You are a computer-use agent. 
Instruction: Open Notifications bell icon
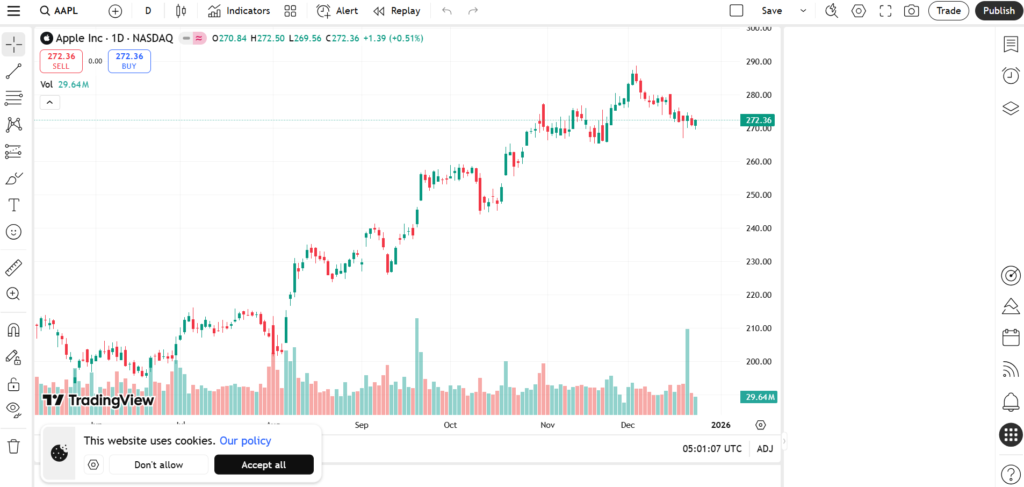1010,402
